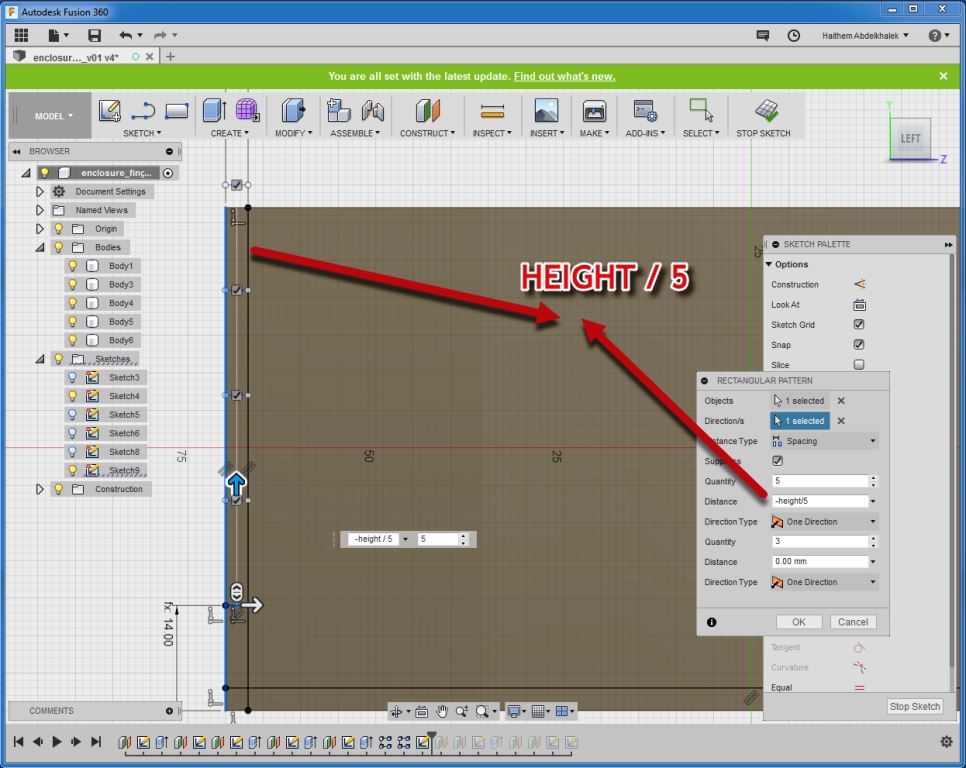Click the Stop Sketch button in palette
Image resolution: width=966 pixels, height=768 pixels.
914,706
